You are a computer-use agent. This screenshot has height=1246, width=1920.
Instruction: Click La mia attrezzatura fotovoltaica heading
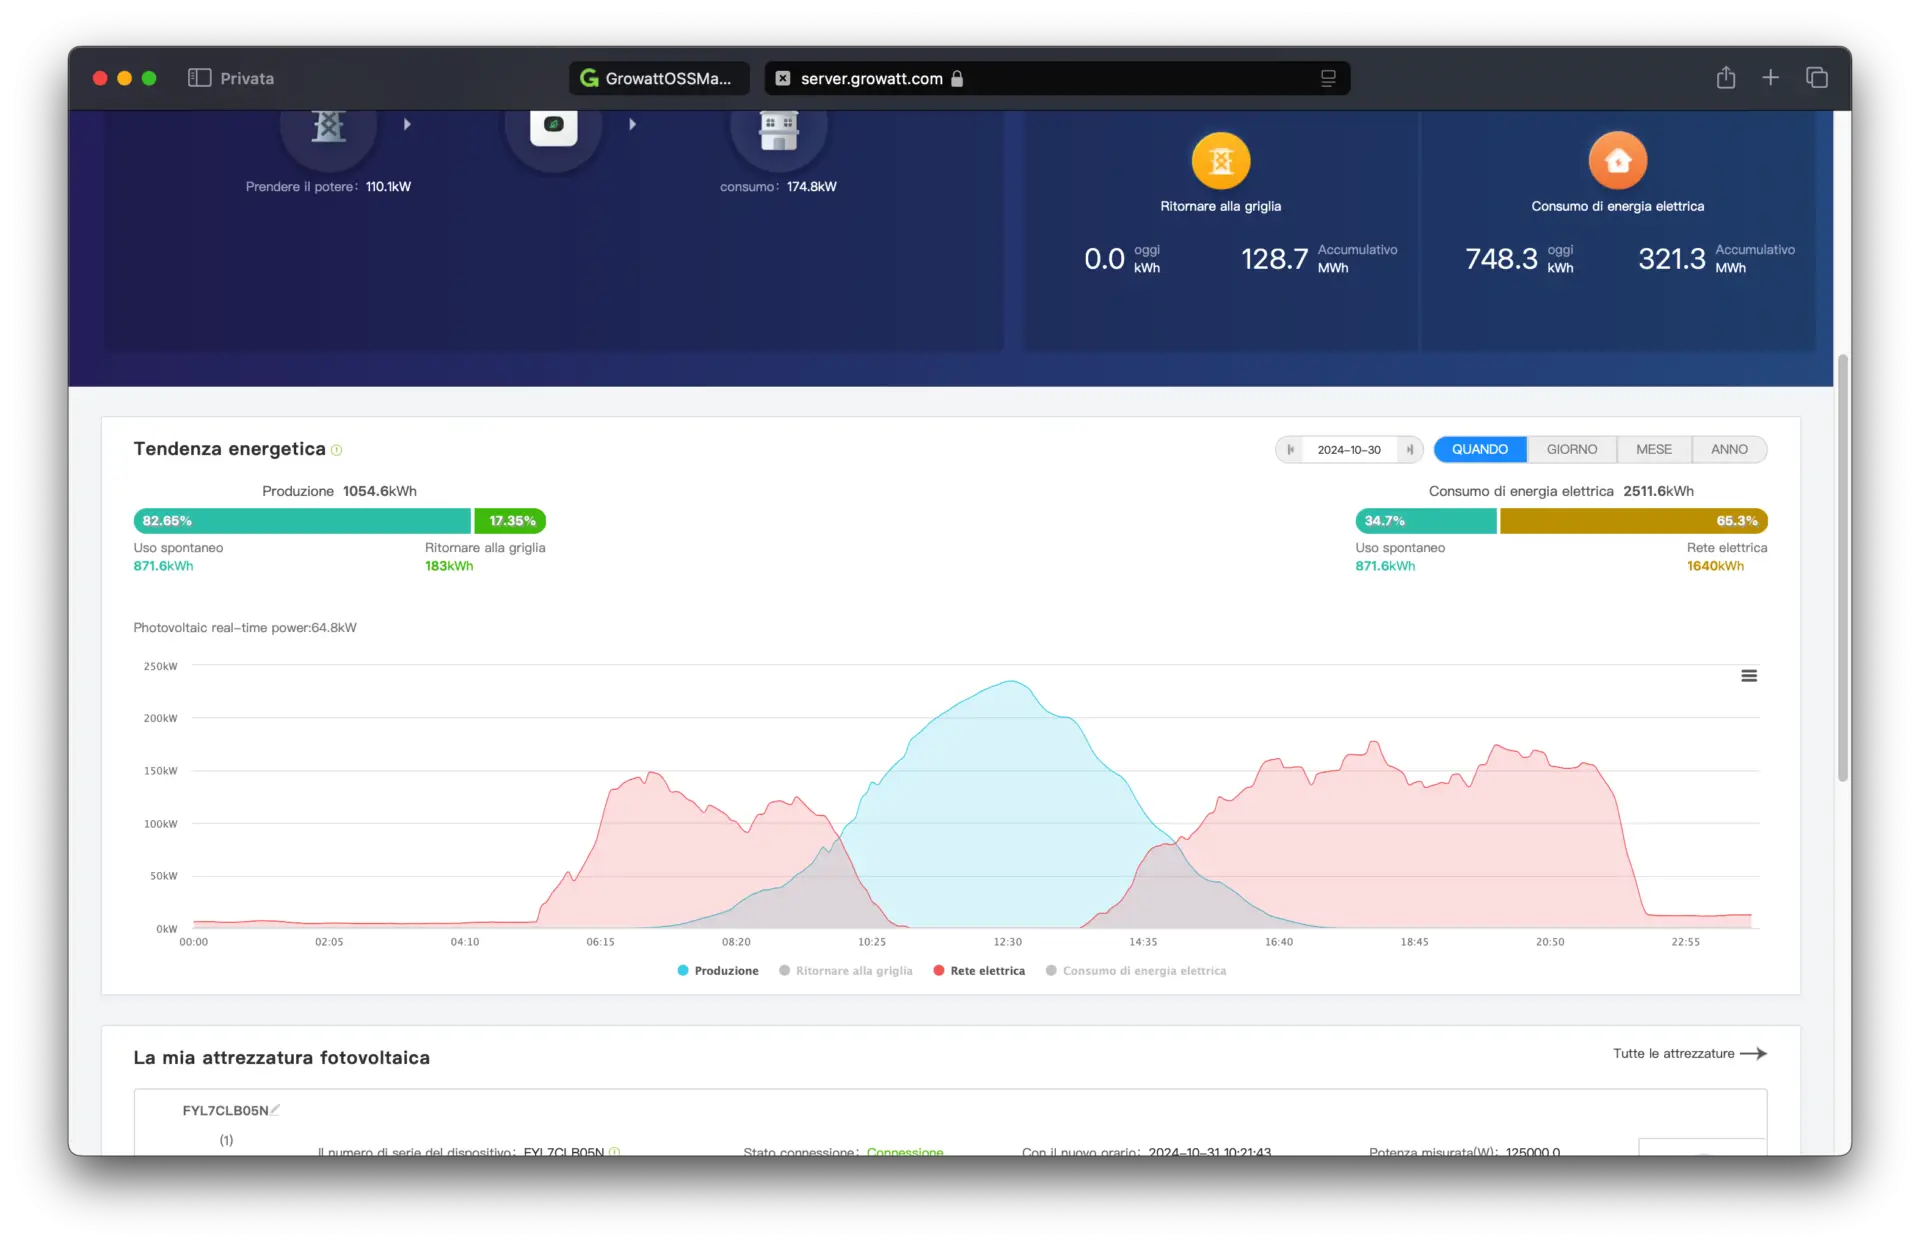pos(282,1058)
